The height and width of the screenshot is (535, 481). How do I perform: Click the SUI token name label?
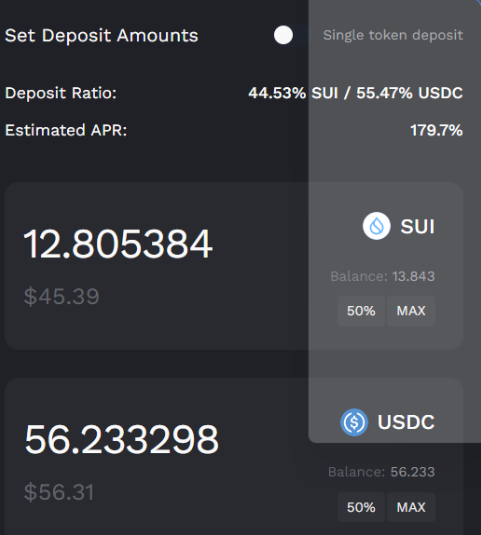[418, 226]
